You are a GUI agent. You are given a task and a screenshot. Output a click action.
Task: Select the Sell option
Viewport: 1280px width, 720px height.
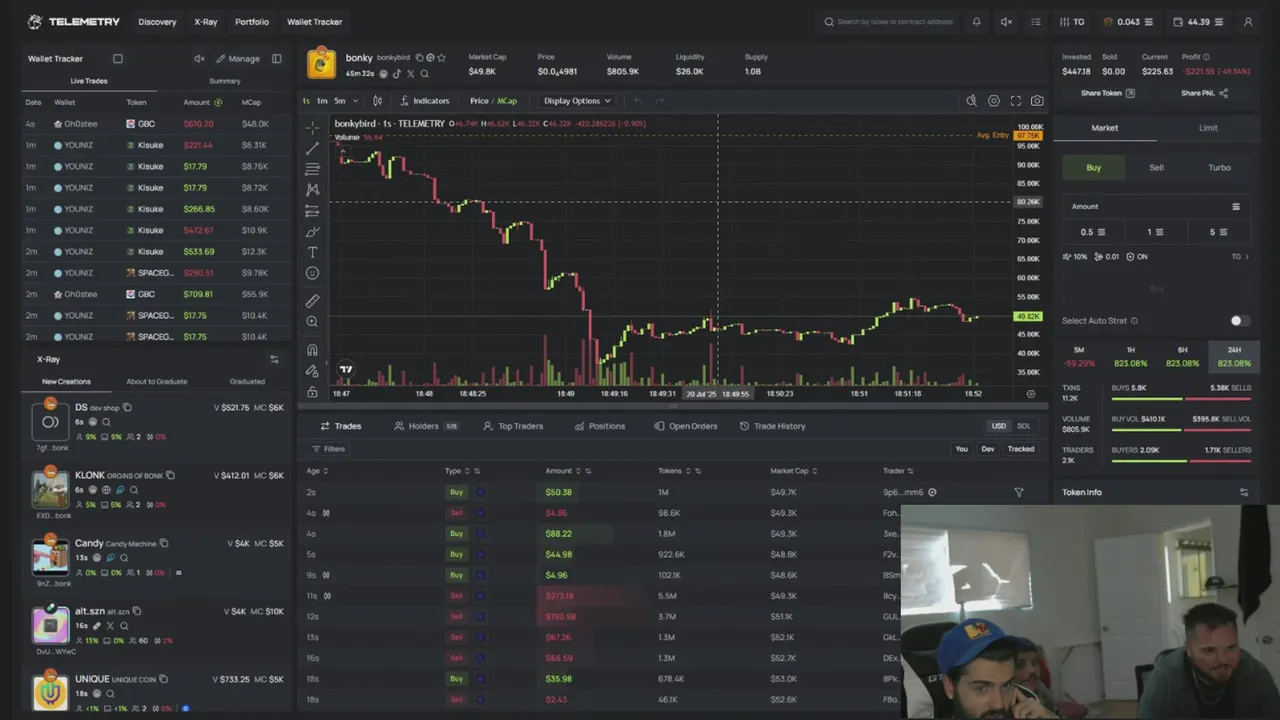pyautogui.click(x=1156, y=168)
